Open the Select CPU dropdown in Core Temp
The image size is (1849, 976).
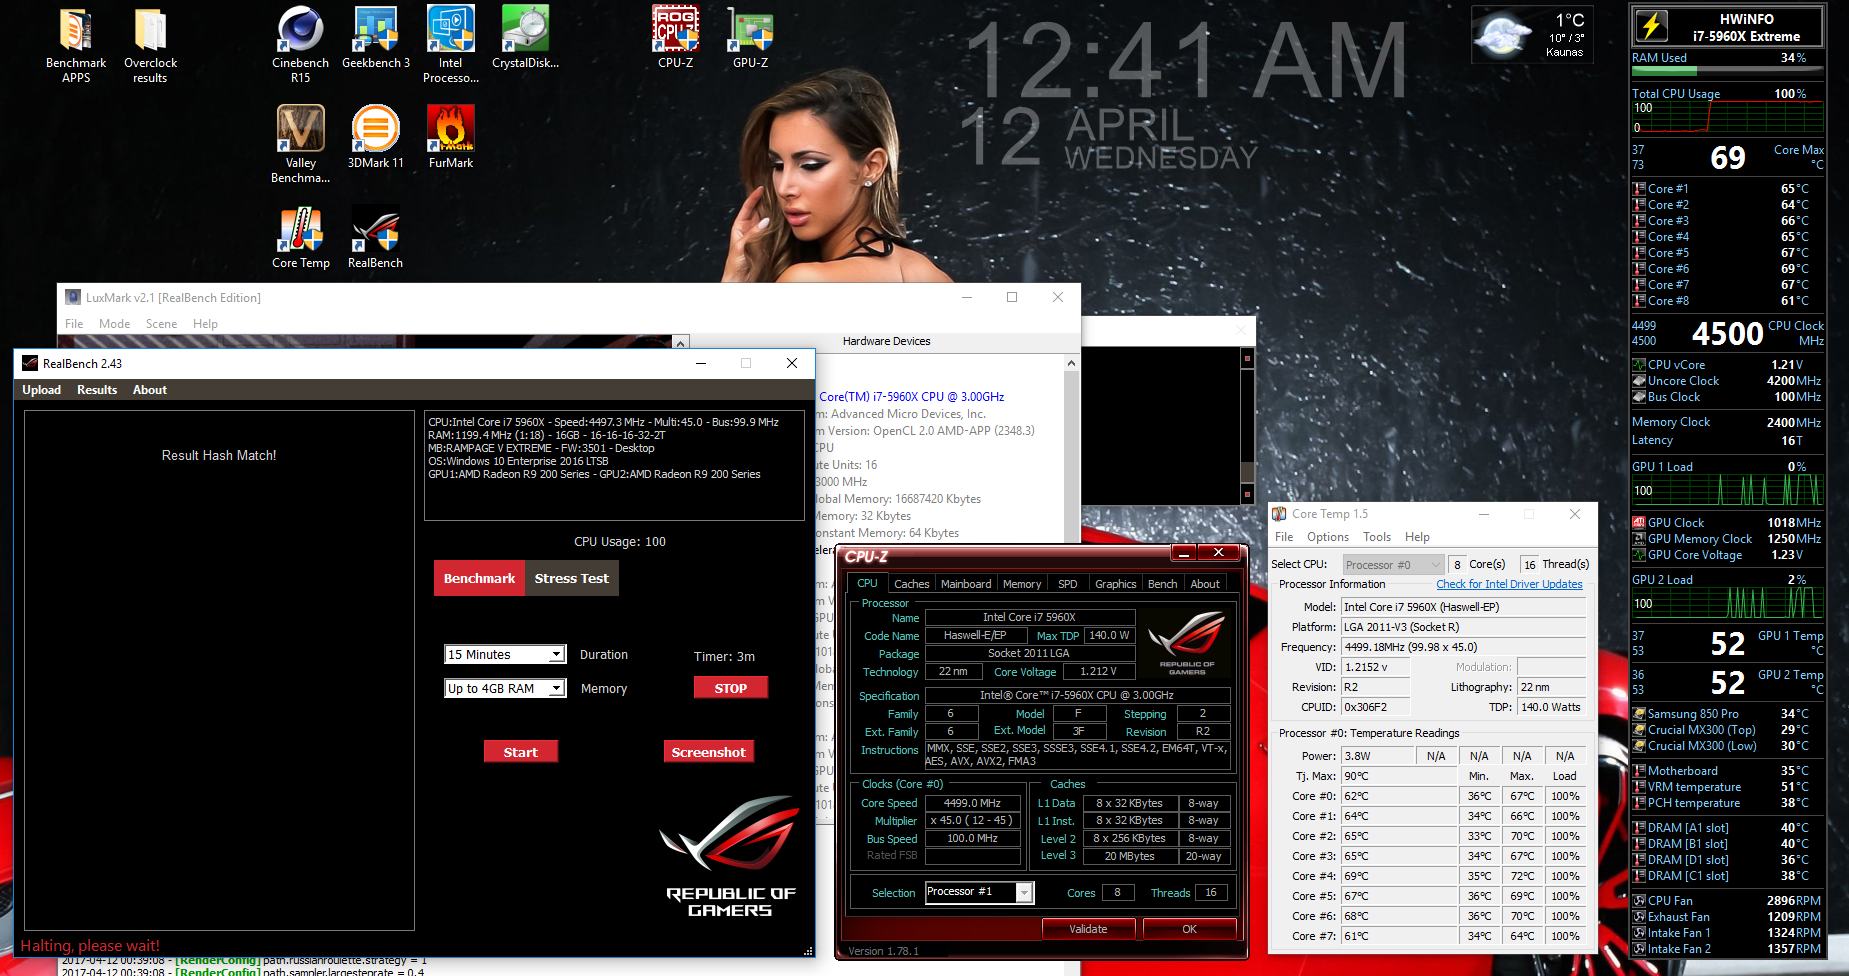tap(1393, 565)
